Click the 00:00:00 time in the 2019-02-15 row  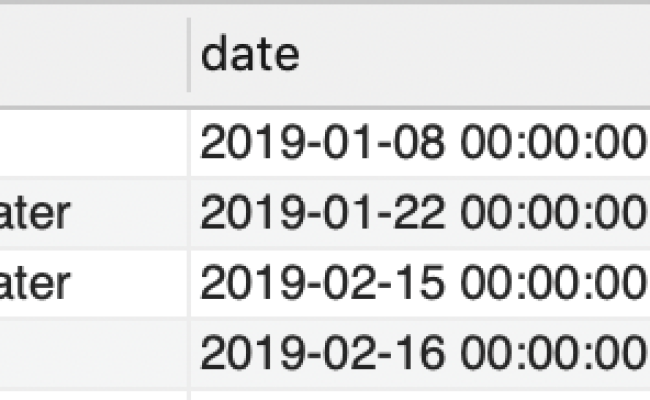coord(553,283)
